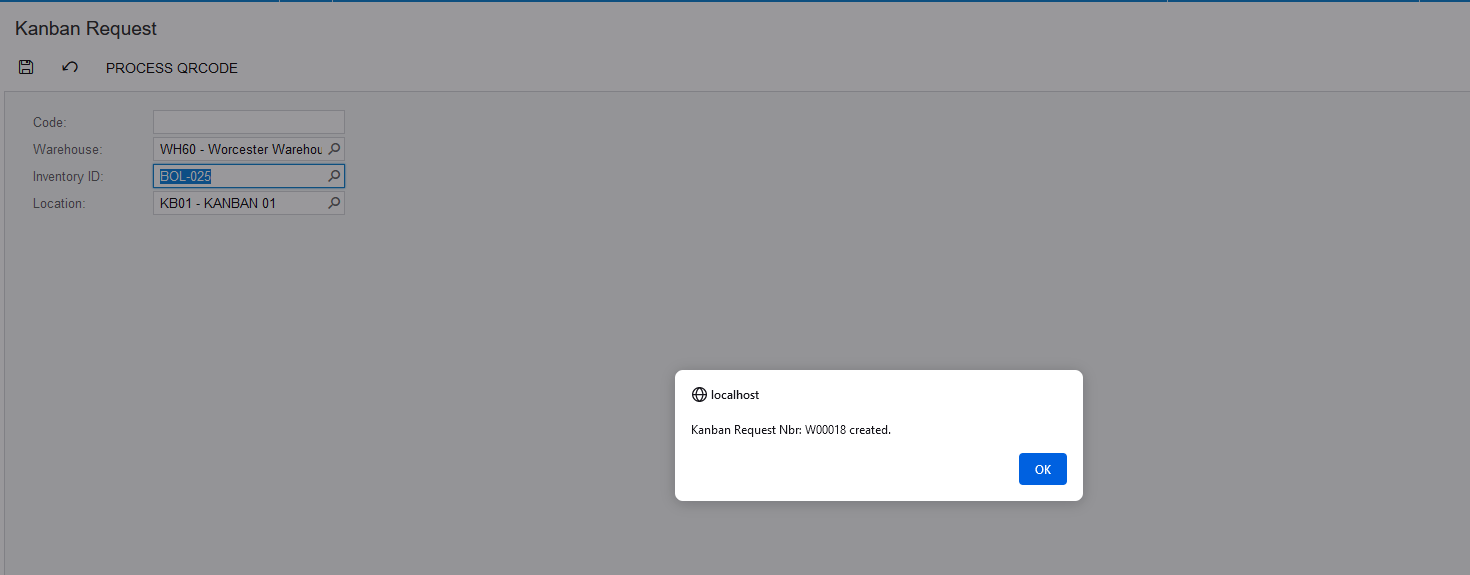Click the Kanban Request page title
Screen dimensions: 1470x575
pyautogui.click(x=86, y=29)
